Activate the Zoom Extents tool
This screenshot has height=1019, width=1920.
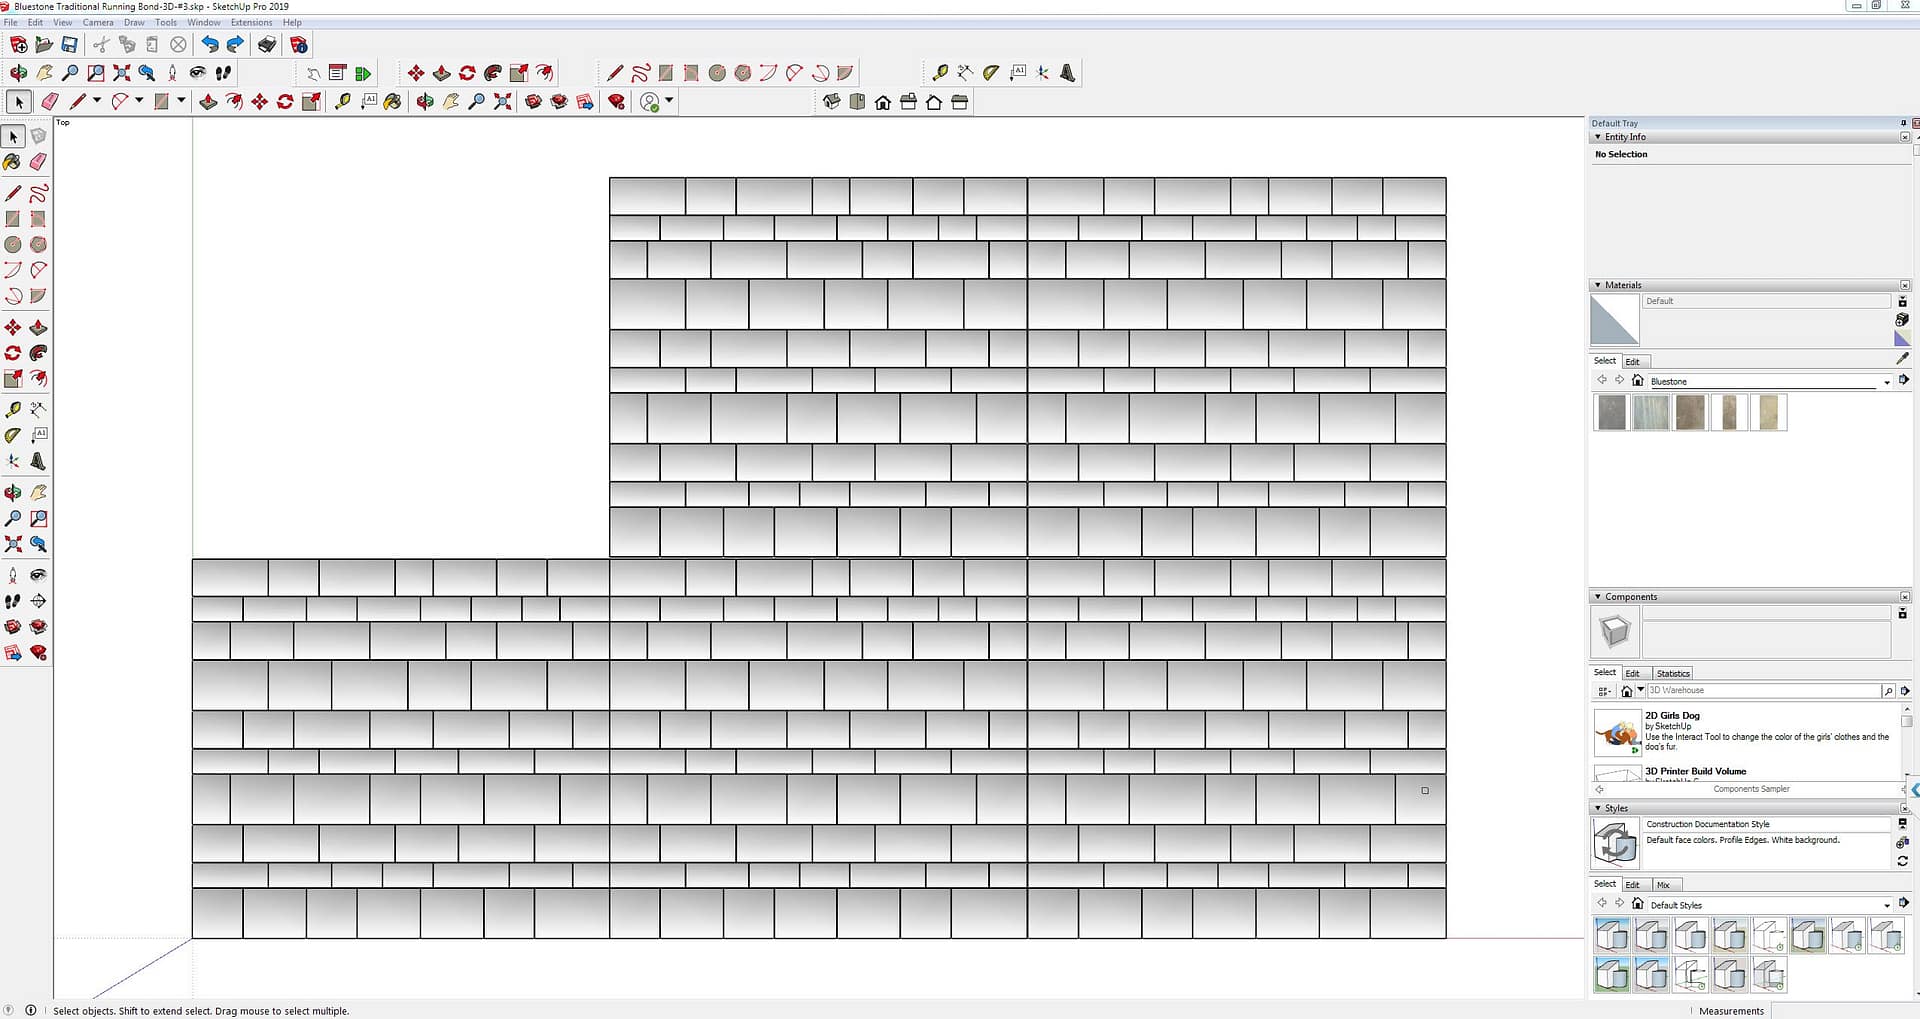pyautogui.click(x=13, y=544)
